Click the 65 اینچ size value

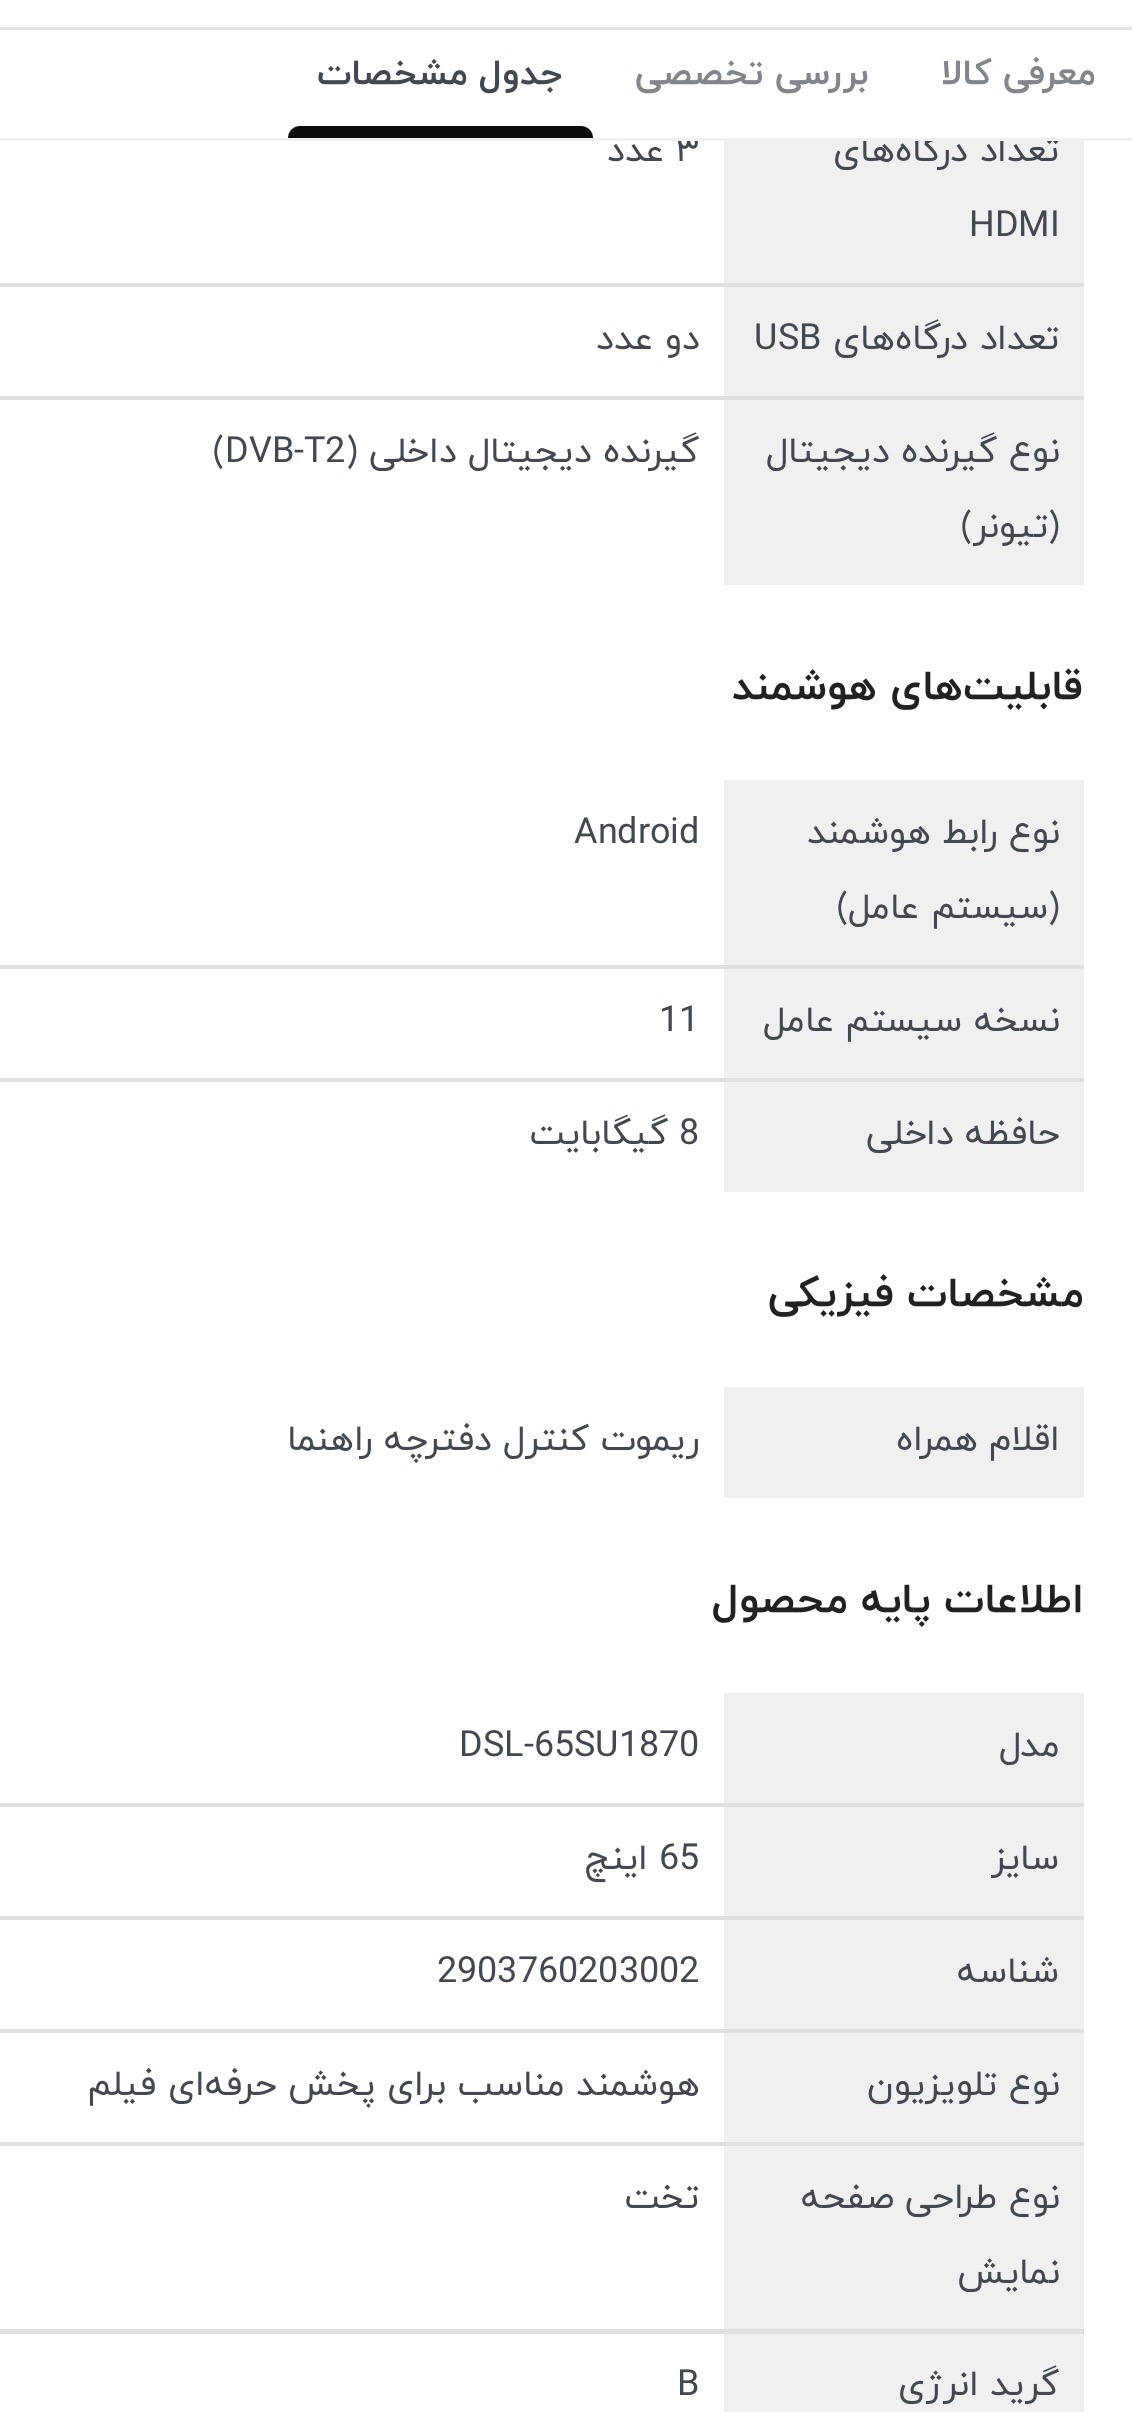(642, 1858)
